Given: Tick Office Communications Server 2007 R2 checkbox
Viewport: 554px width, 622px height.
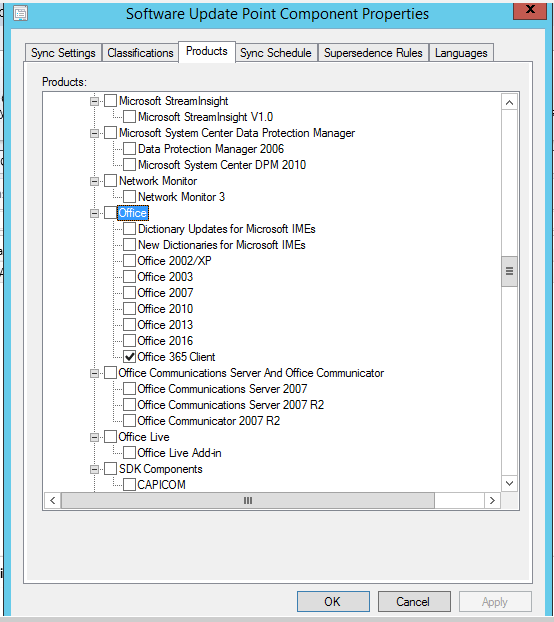Looking at the screenshot, I should coord(129,405).
